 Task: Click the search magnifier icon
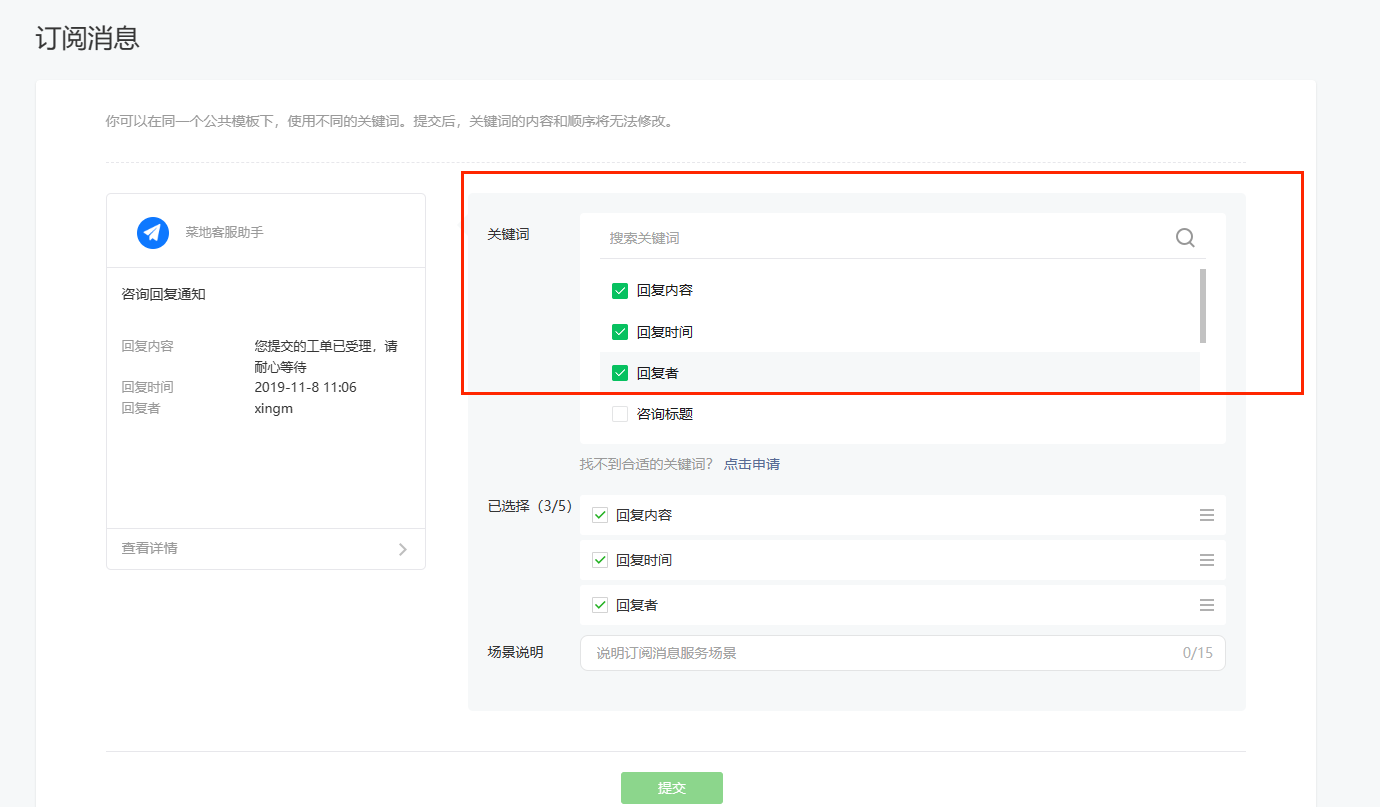1185,238
